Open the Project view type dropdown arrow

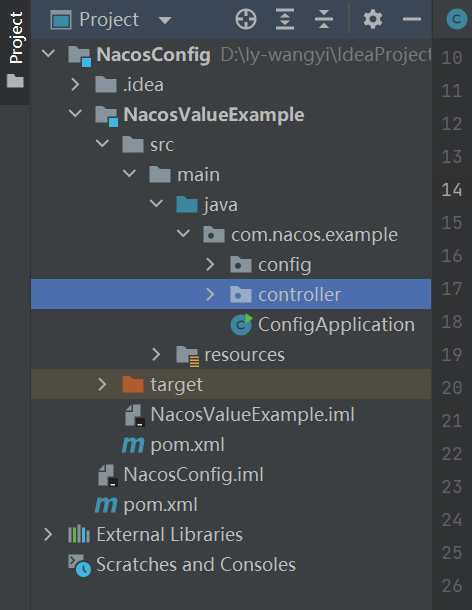(x=165, y=20)
